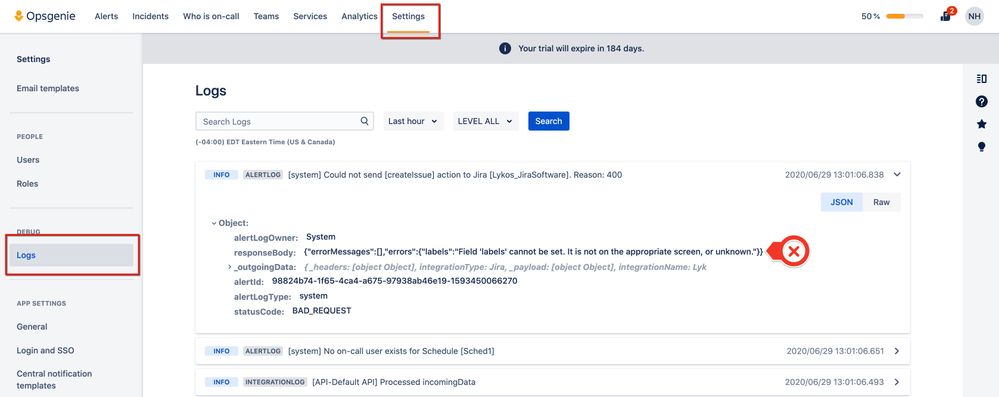999x397 pixels.
Task: Click the timestamp 2020/06/29 13:01:06.651
Action: point(834,350)
